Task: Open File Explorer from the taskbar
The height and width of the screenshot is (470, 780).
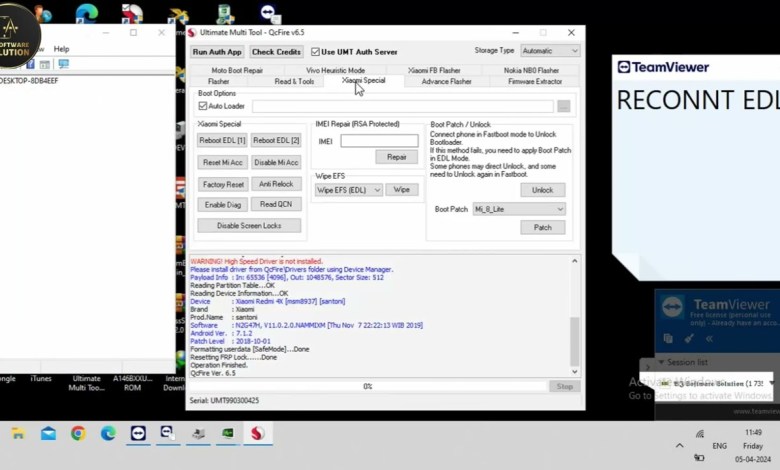Action: tap(18, 434)
